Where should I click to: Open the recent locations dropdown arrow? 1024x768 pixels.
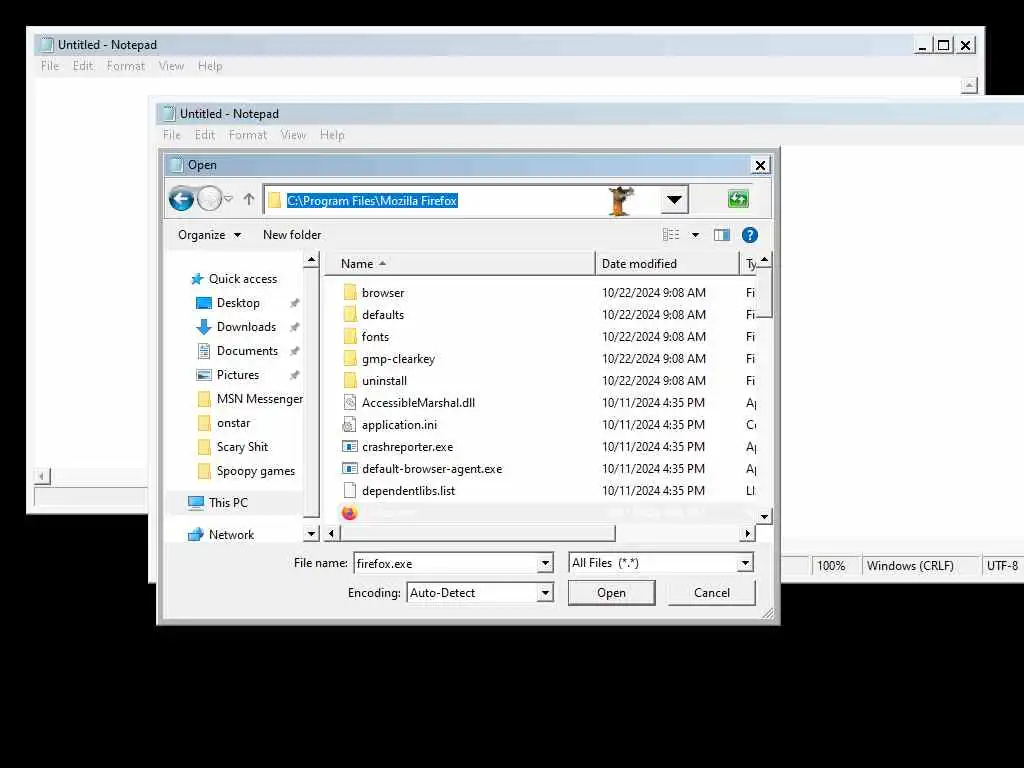[229, 199]
